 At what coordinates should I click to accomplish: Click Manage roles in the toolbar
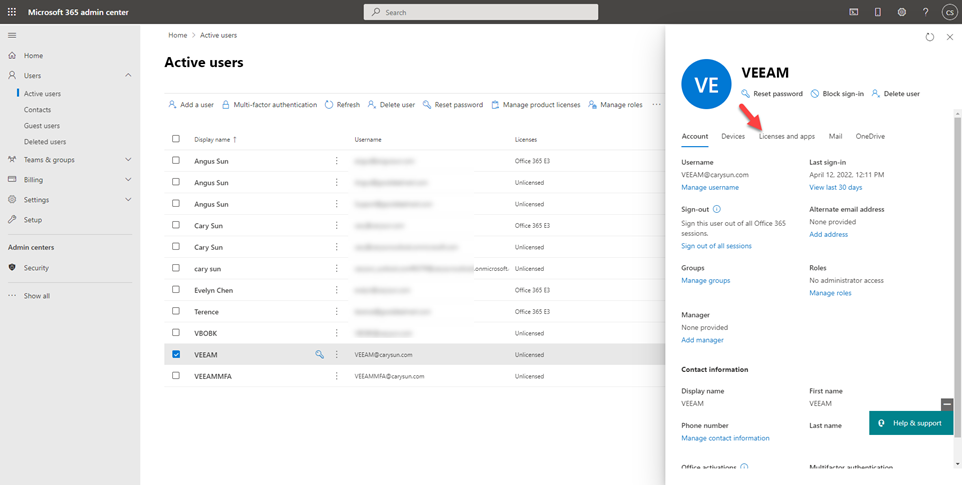(615, 105)
